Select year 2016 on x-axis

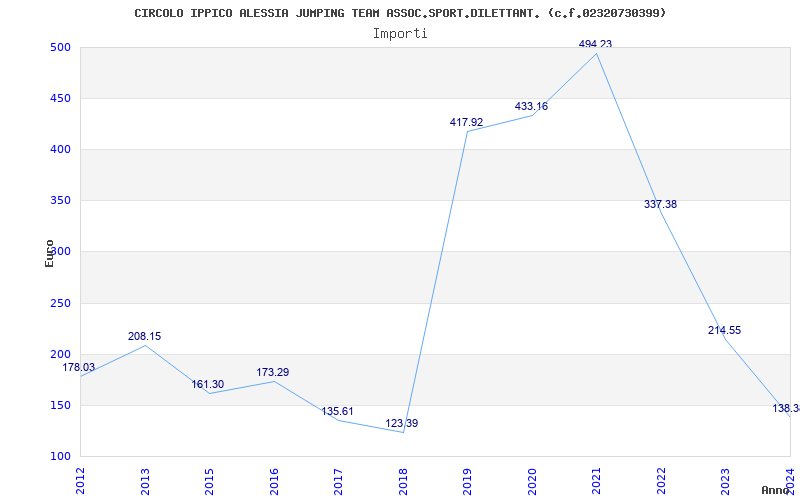pos(274,481)
